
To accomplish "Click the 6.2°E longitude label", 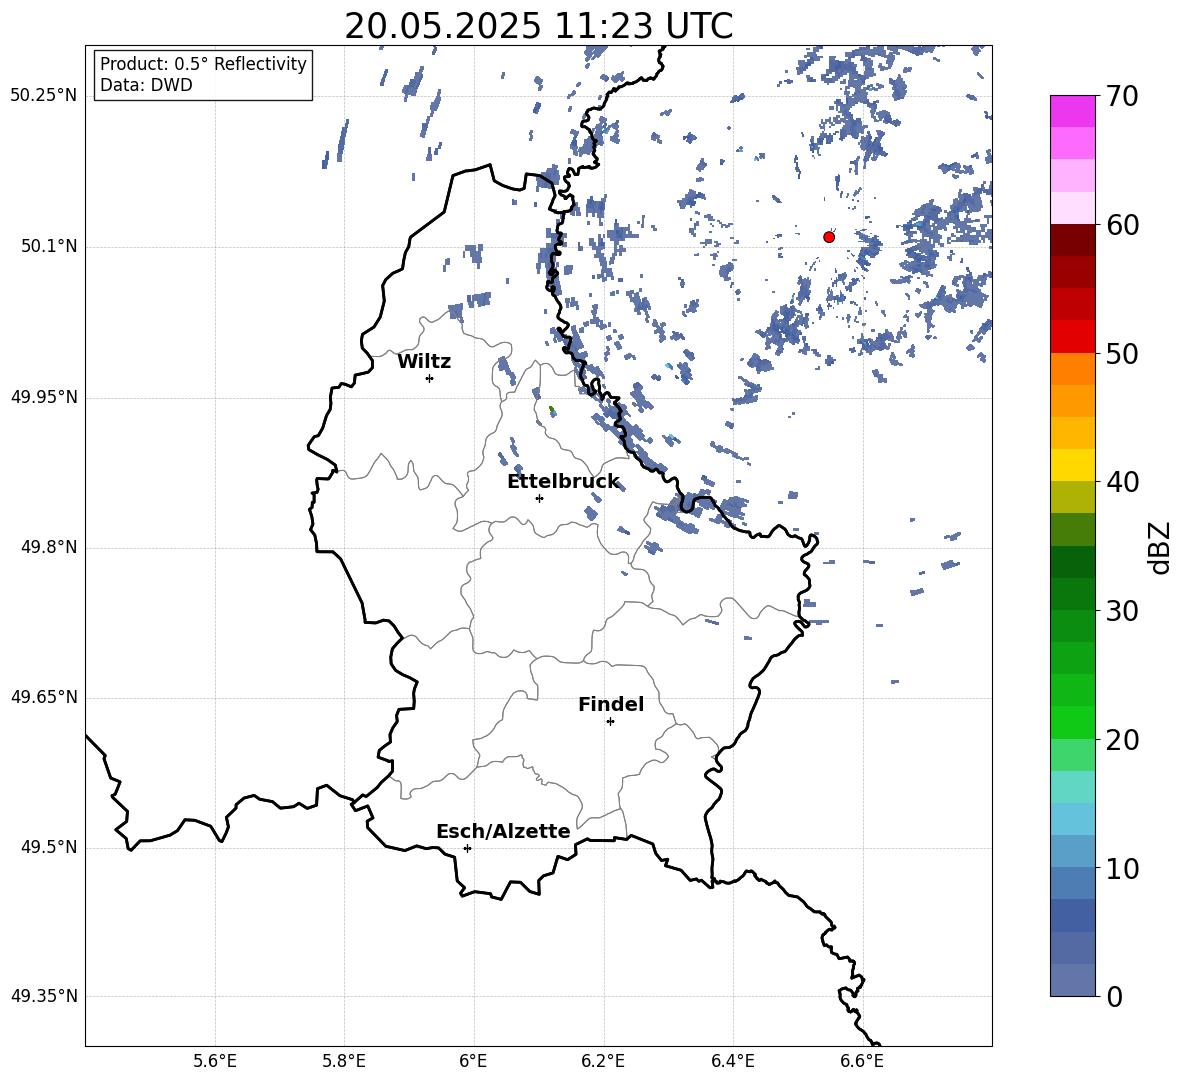I will pos(603,1061).
